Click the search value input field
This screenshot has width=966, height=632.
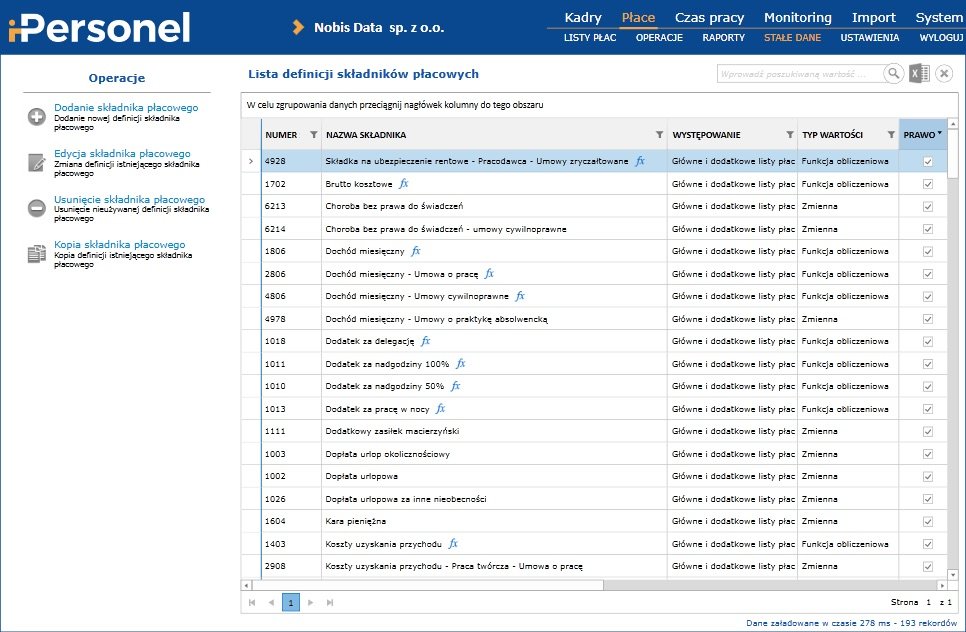point(799,74)
